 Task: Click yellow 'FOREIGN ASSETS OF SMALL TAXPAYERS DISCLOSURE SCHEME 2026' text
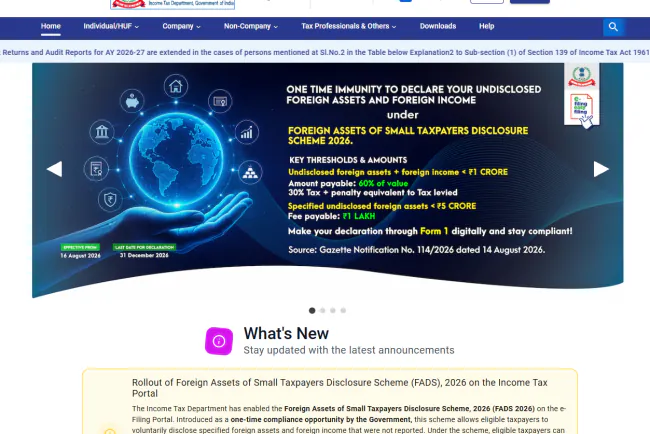point(408,136)
